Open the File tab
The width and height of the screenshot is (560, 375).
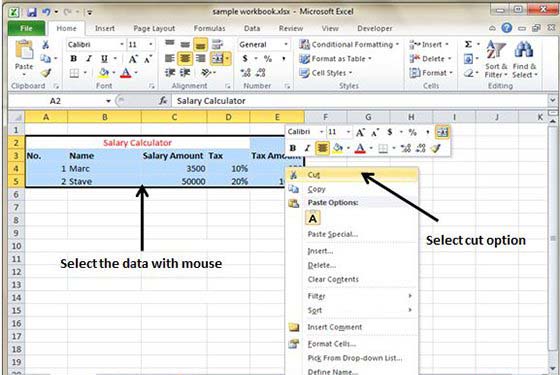coord(26,28)
